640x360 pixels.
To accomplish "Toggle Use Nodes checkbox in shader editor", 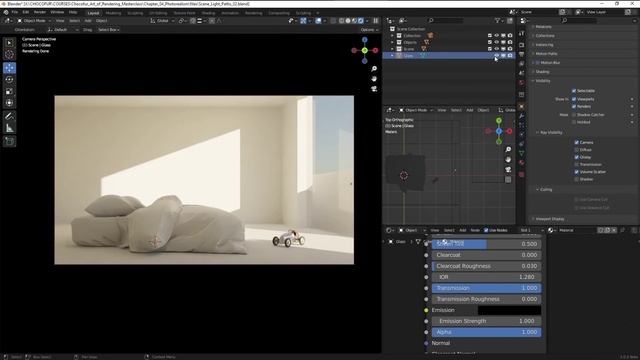I will (486, 230).
